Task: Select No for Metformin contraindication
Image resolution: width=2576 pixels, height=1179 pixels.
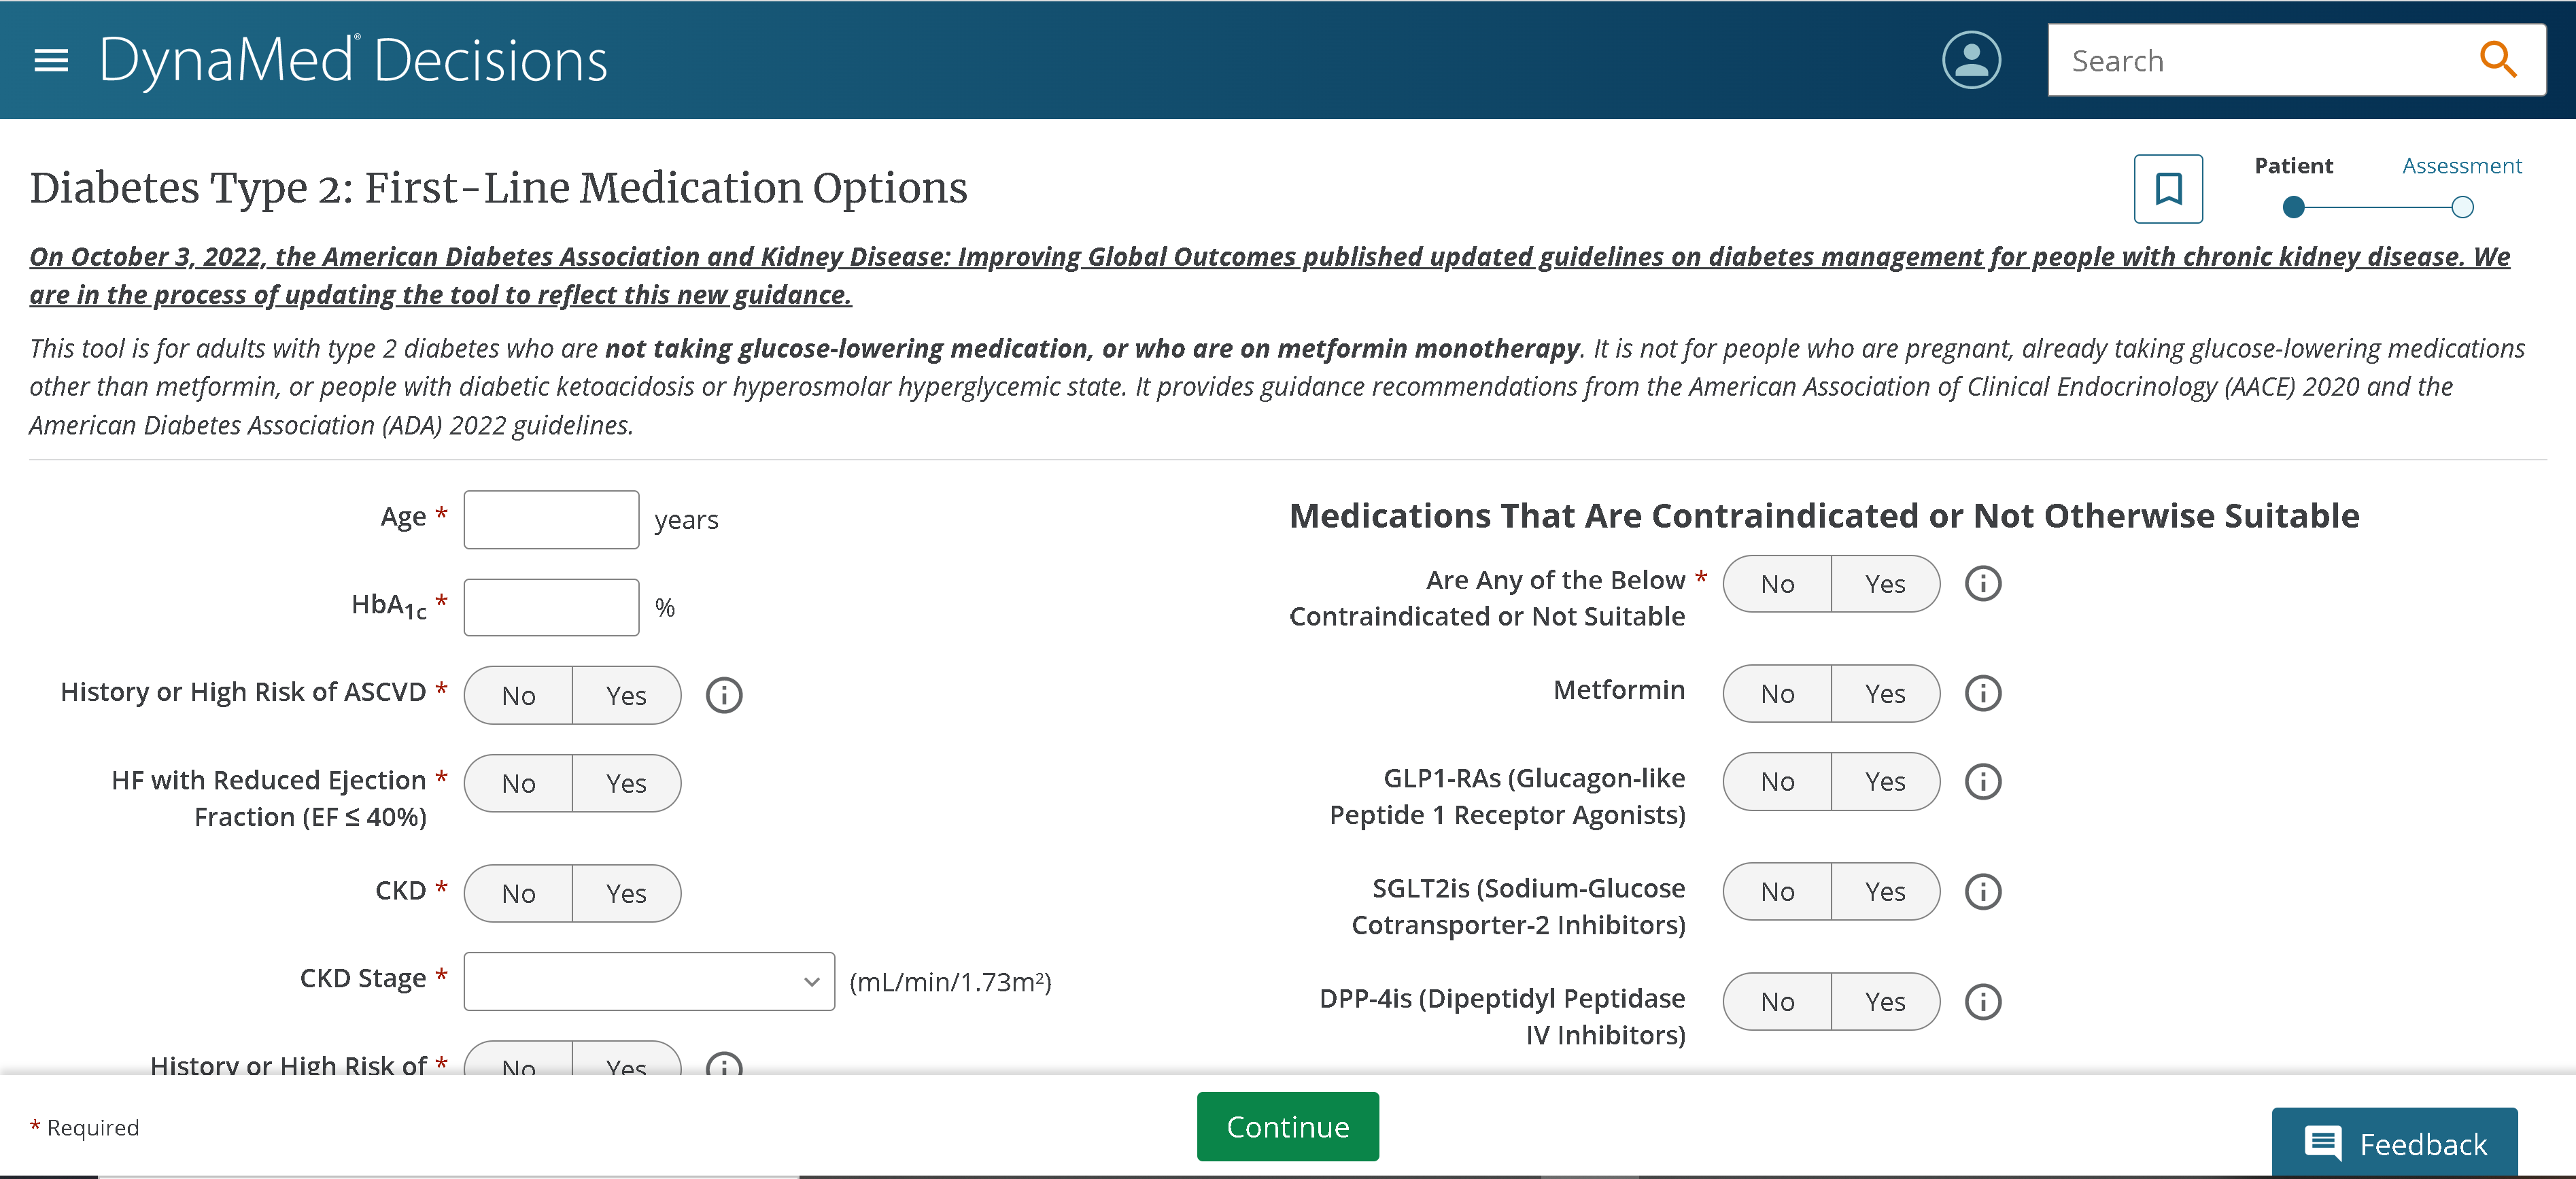Action: point(1777,693)
